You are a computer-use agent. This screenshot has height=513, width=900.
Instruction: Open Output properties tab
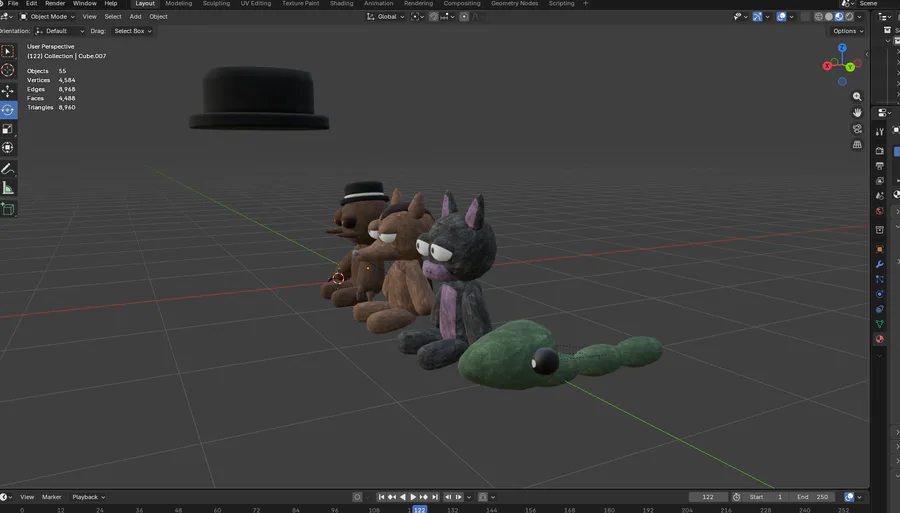[879, 166]
